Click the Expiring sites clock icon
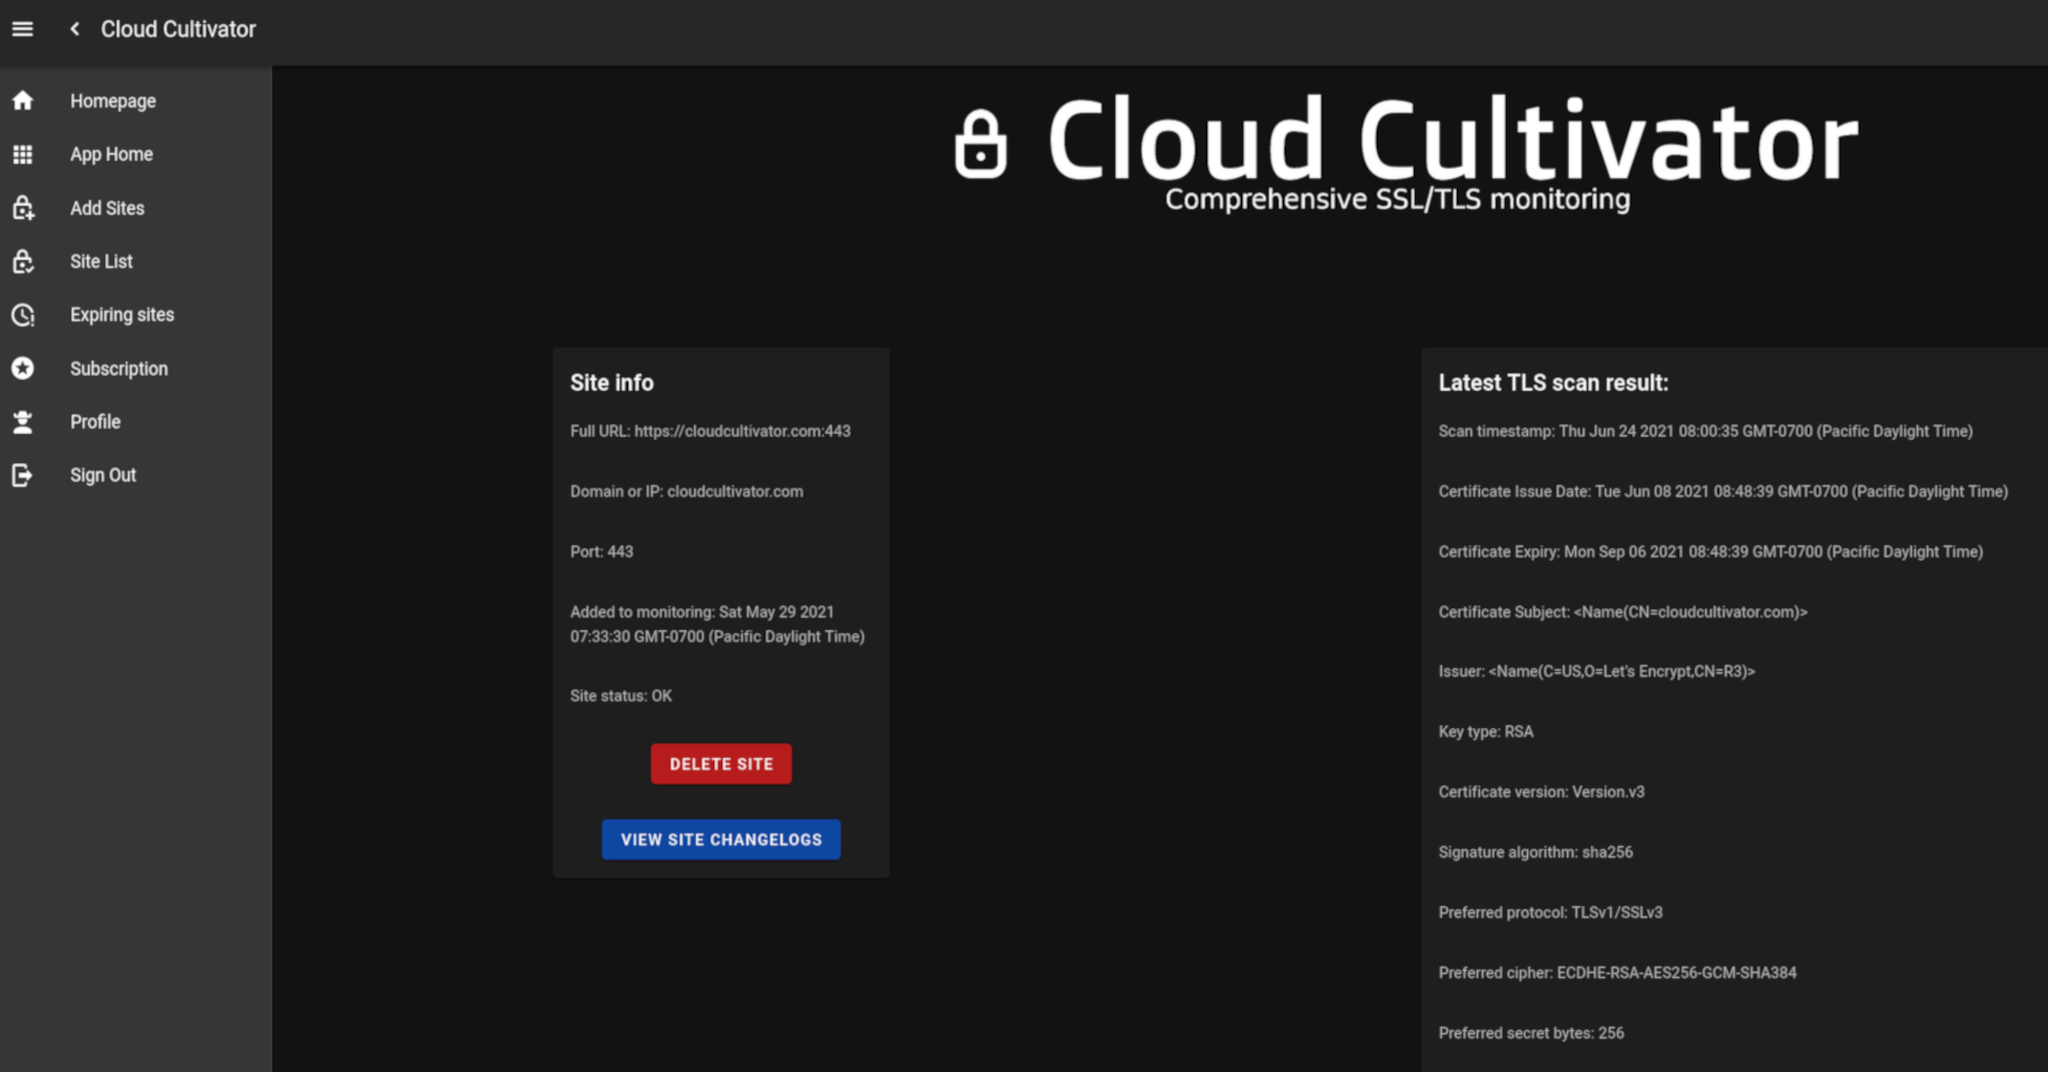This screenshot has height=1072, width=2048. [x=23, y=315]
